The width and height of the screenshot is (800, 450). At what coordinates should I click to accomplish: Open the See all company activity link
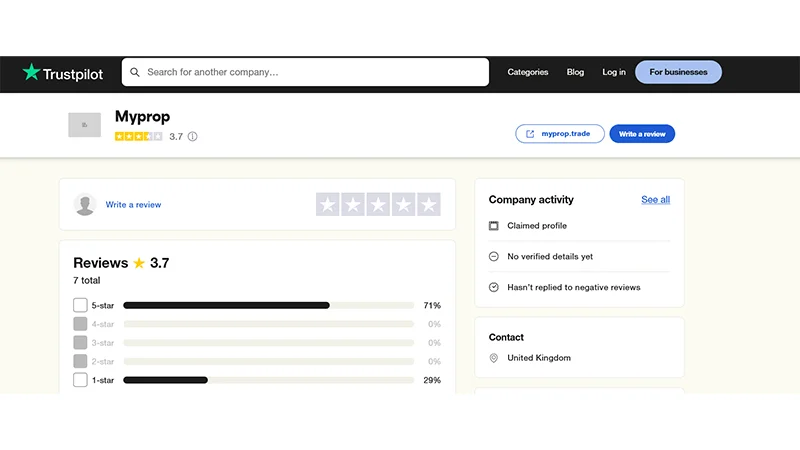tap(655, 200)
